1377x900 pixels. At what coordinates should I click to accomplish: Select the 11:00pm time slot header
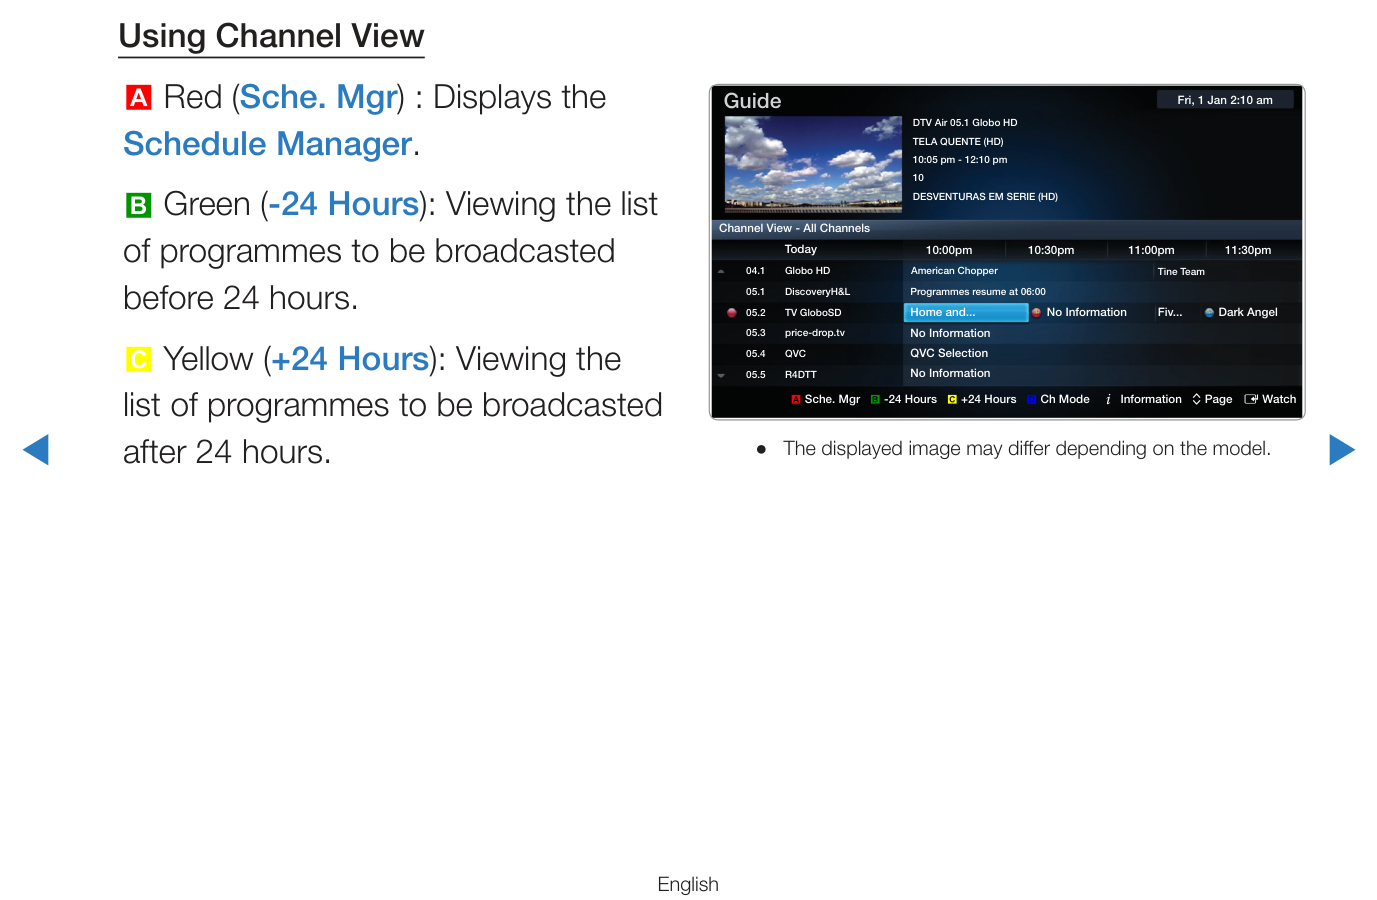click(1151, 250)
